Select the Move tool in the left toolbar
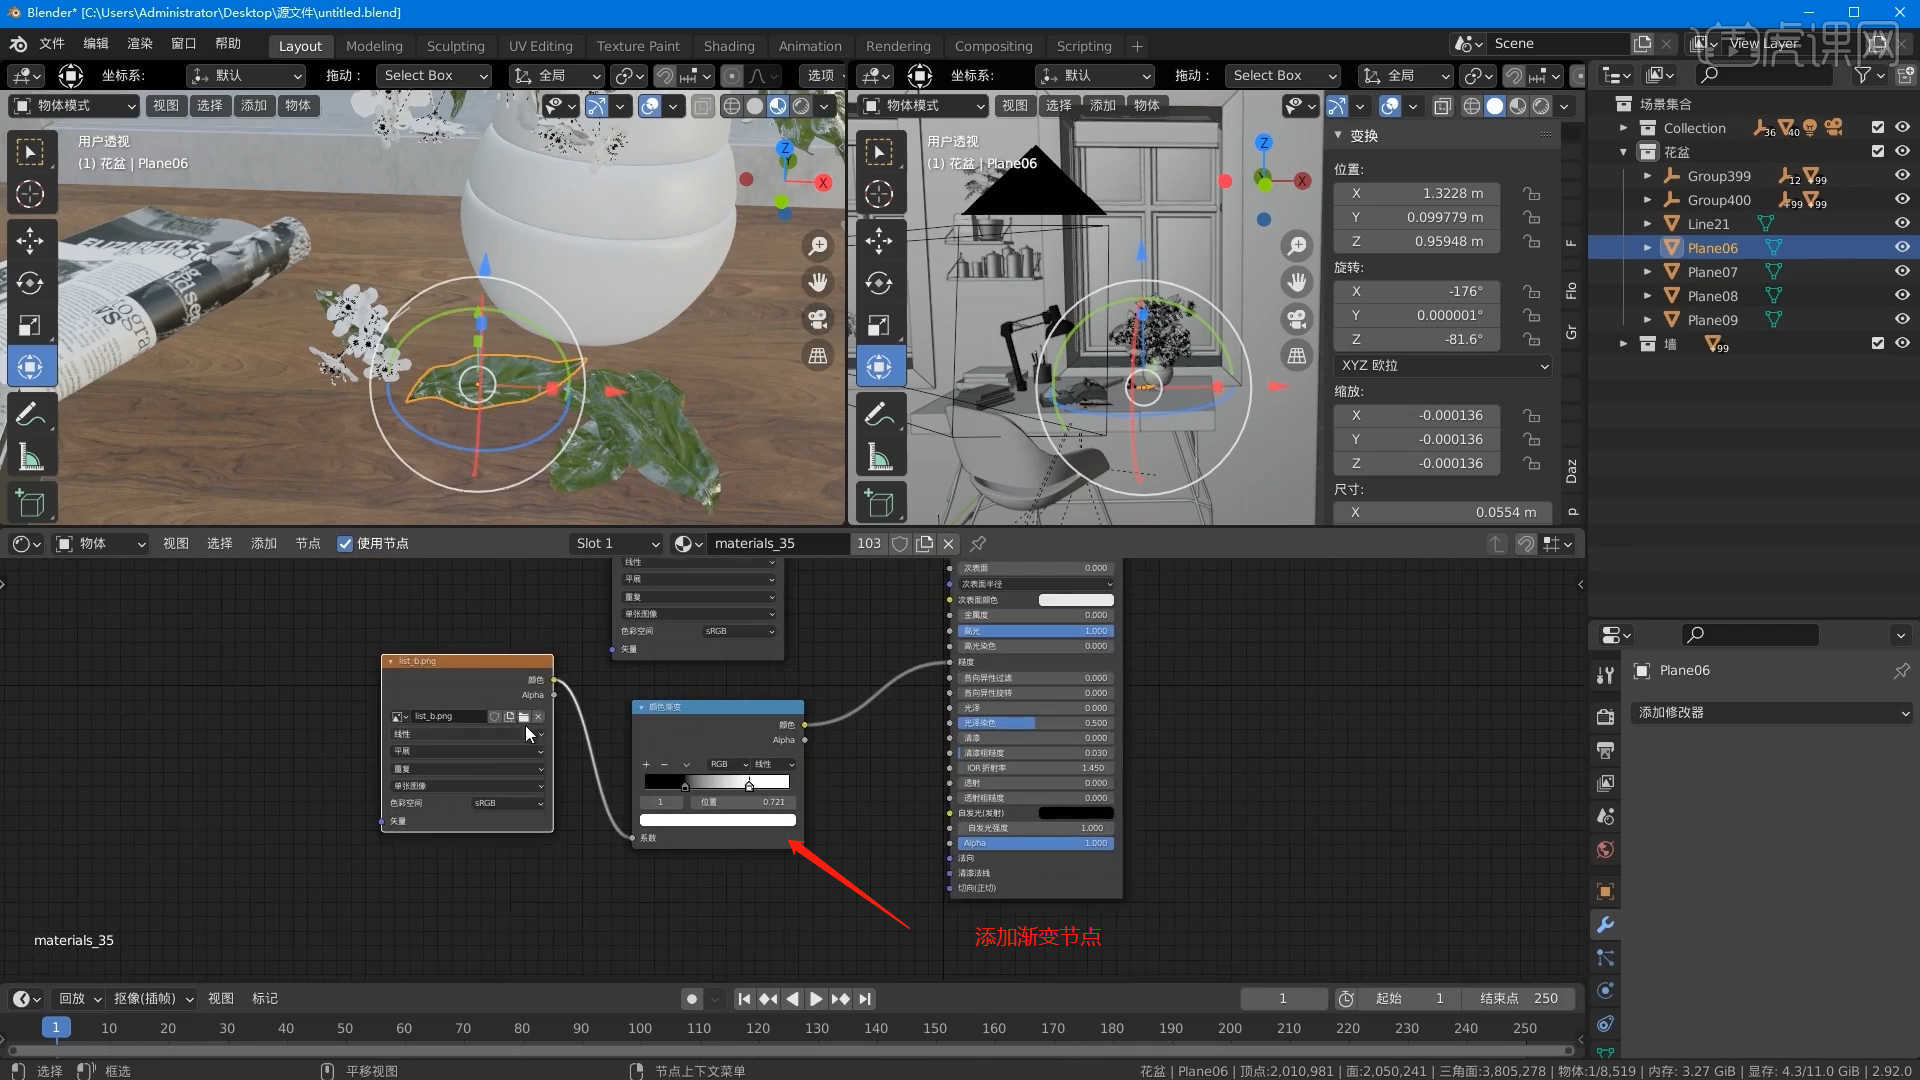 31,240
